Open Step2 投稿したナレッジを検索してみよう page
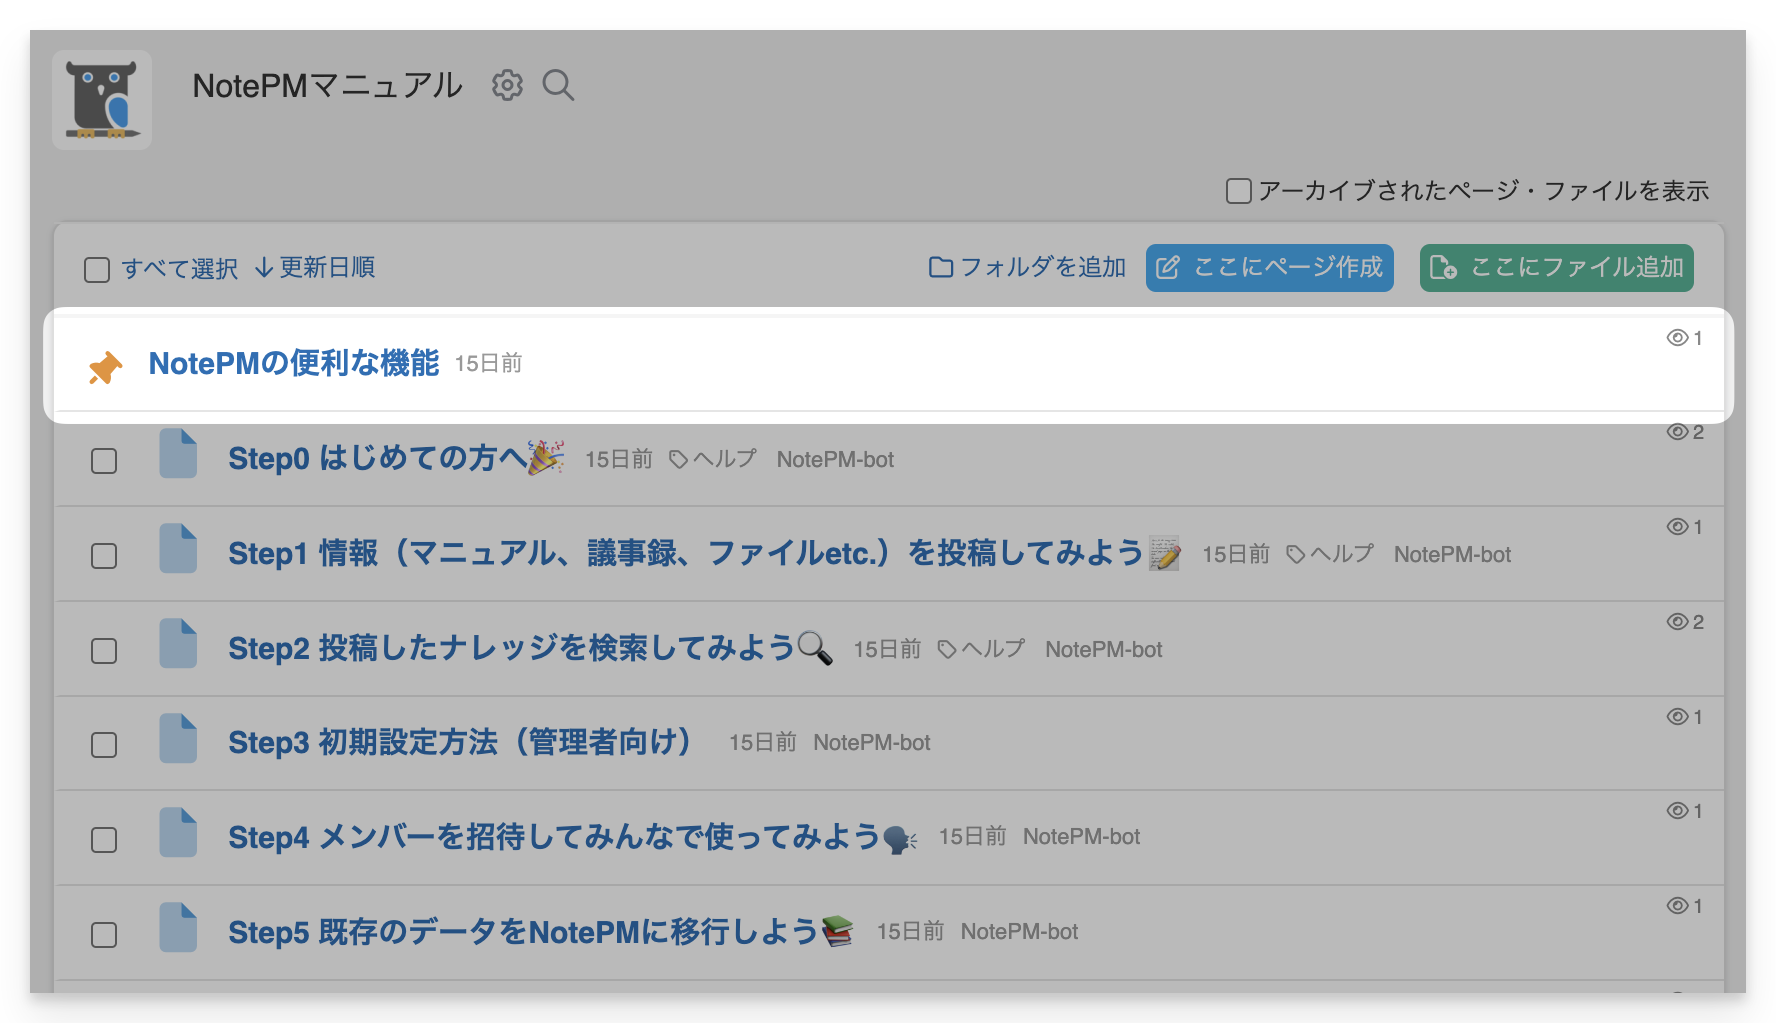The width and height of the screenshot is (1776, 1023). tap(531, 648)
